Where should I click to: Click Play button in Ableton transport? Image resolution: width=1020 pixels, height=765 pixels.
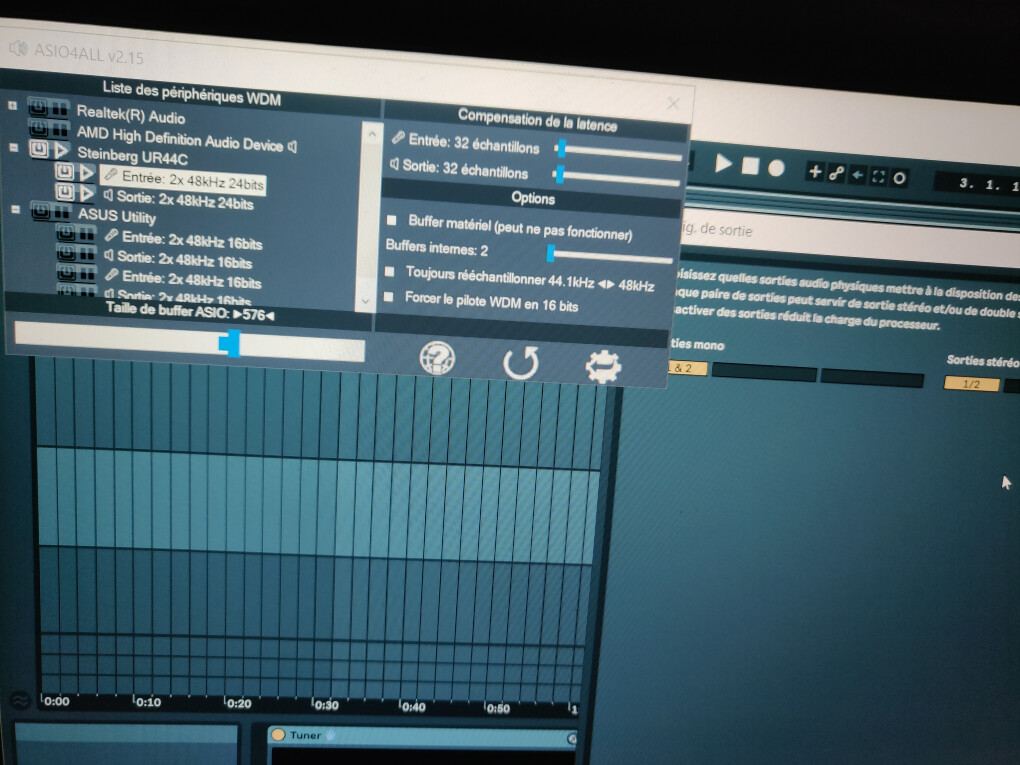(723, 163)
